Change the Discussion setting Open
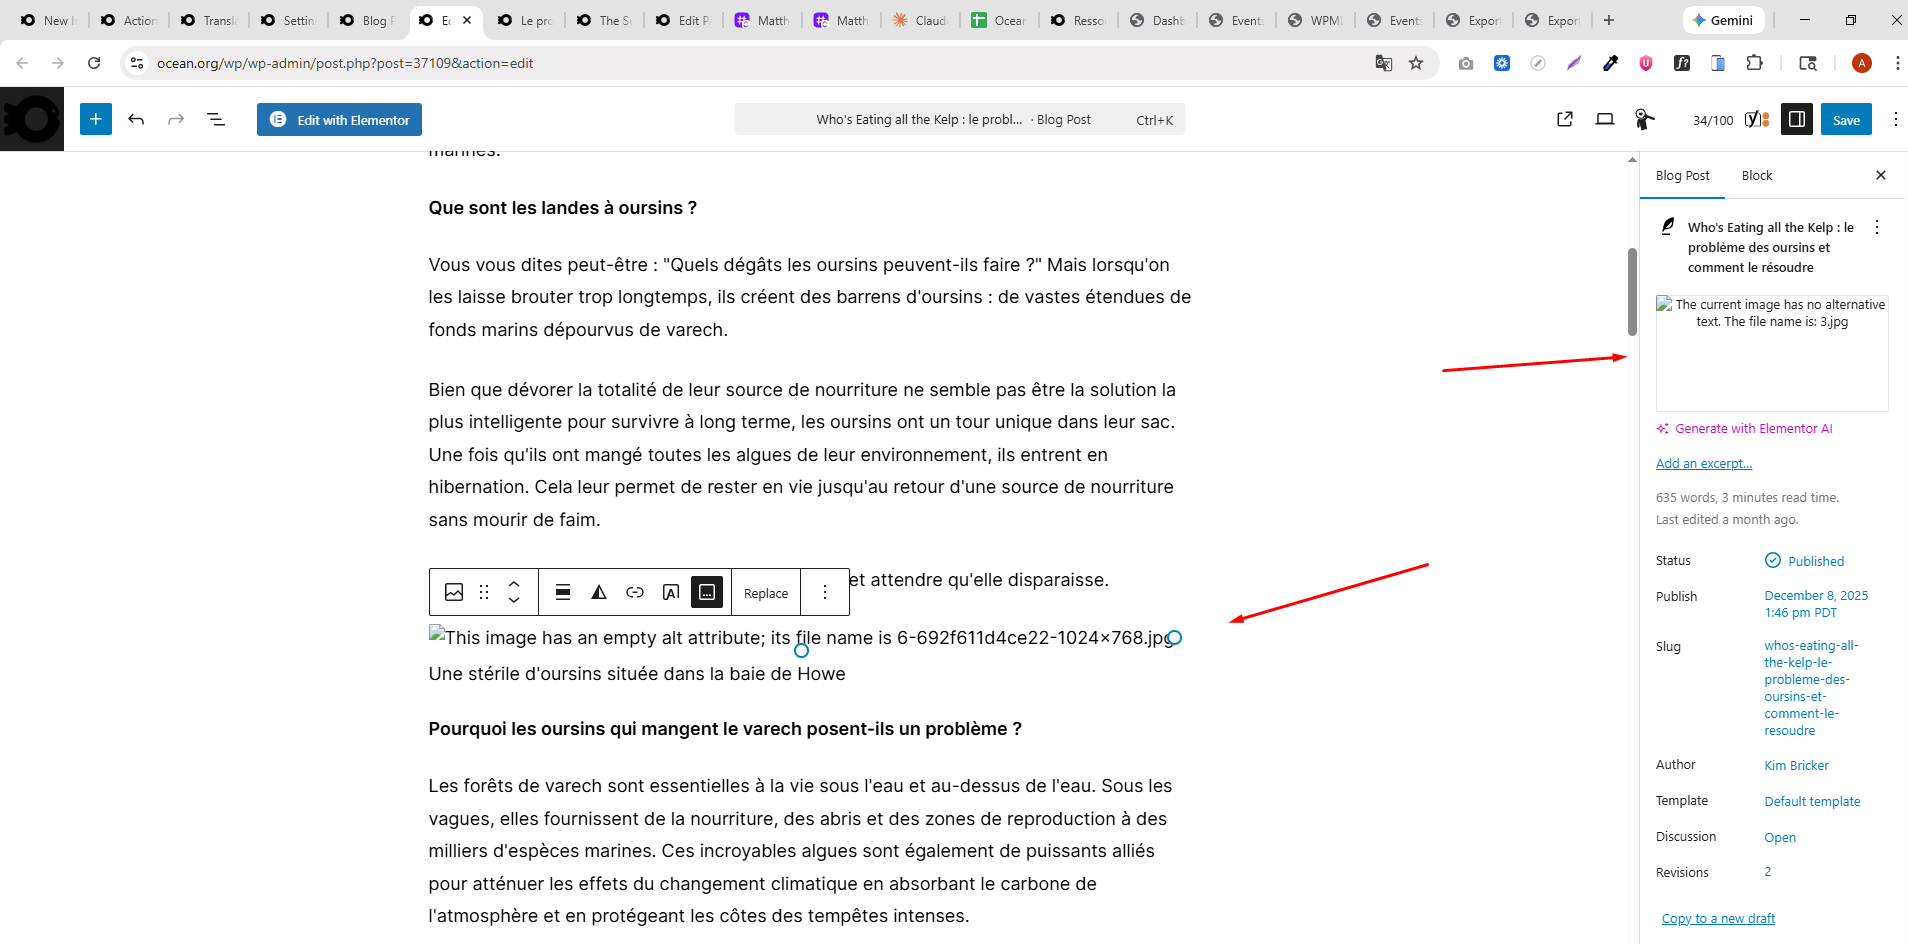This screenshot has width=1908, height=944. (x=1780, y=838)
